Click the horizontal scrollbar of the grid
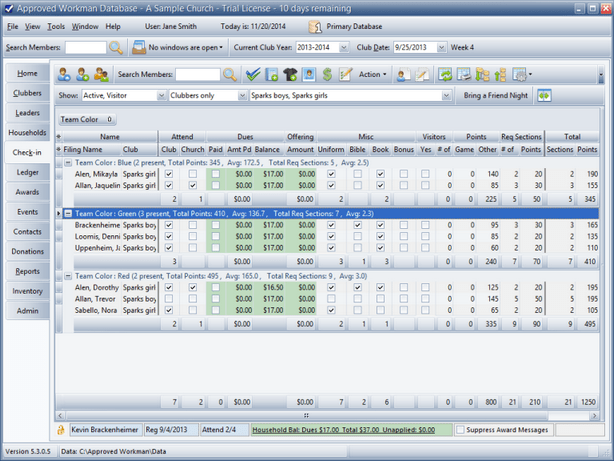The height and width of the screenshot is (461, 614). (x=307, y=415)
